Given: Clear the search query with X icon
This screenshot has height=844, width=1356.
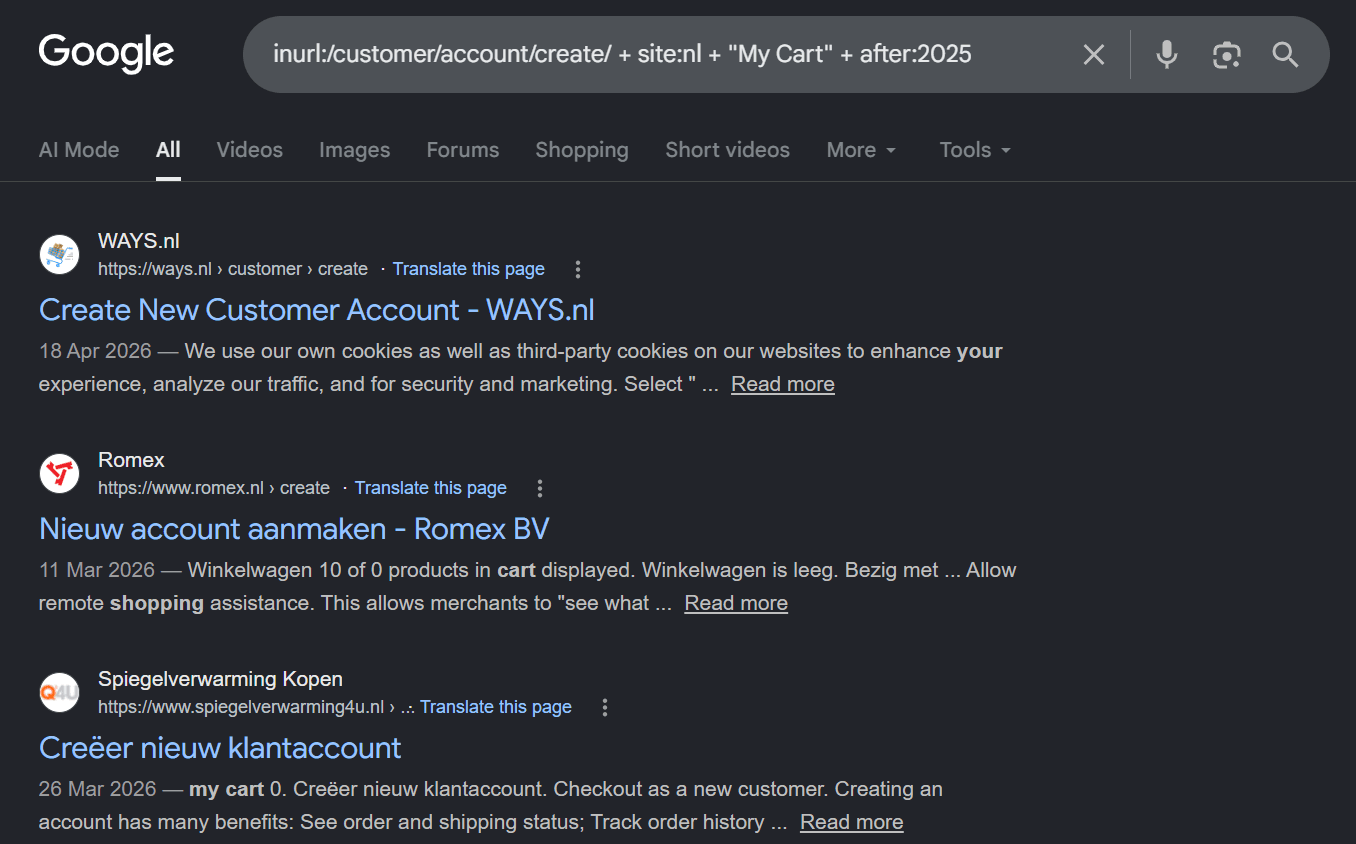Looking at the screenshot, I should click(1094, 54).
